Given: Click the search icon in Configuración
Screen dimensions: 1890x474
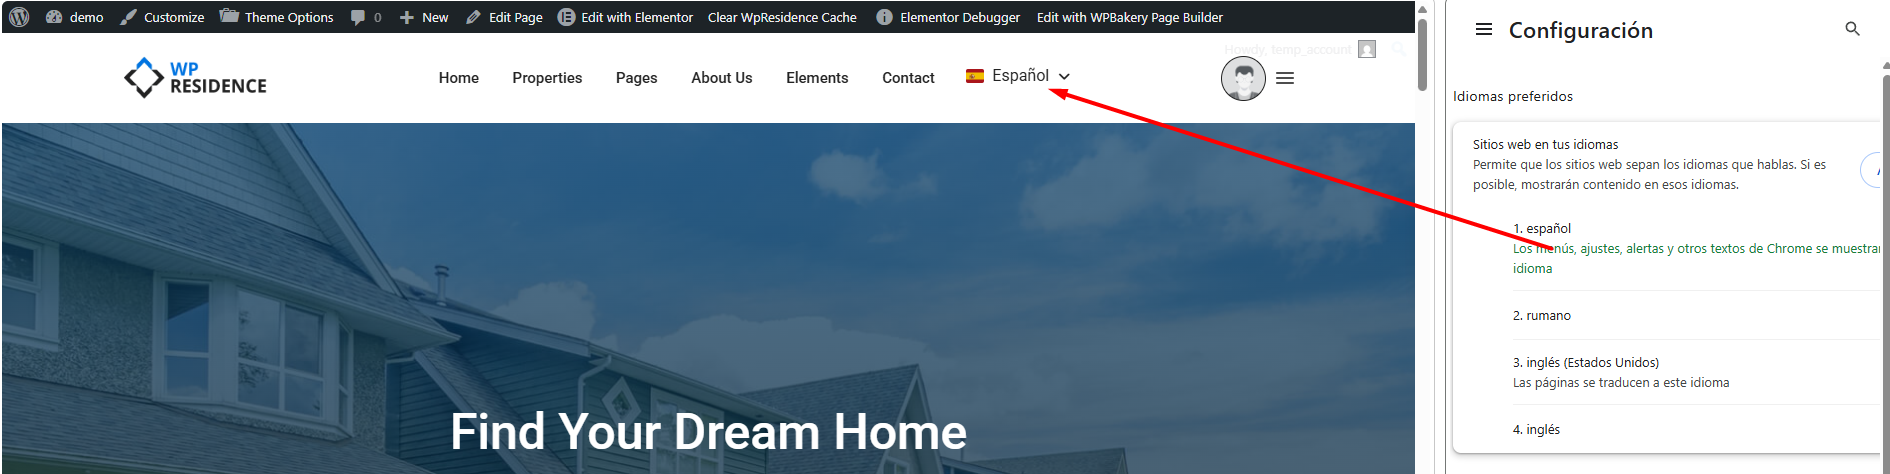Looking at the screenshot, I should [1852, 29].
